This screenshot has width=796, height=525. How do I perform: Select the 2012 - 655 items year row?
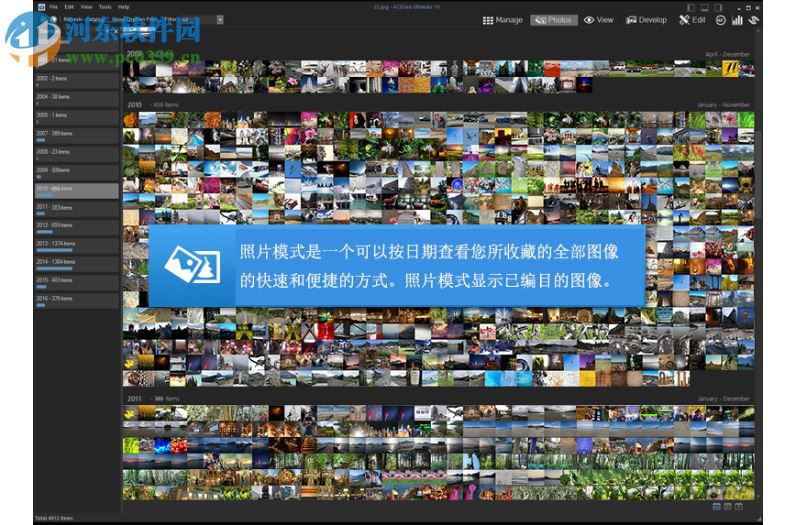click(77, 227)
